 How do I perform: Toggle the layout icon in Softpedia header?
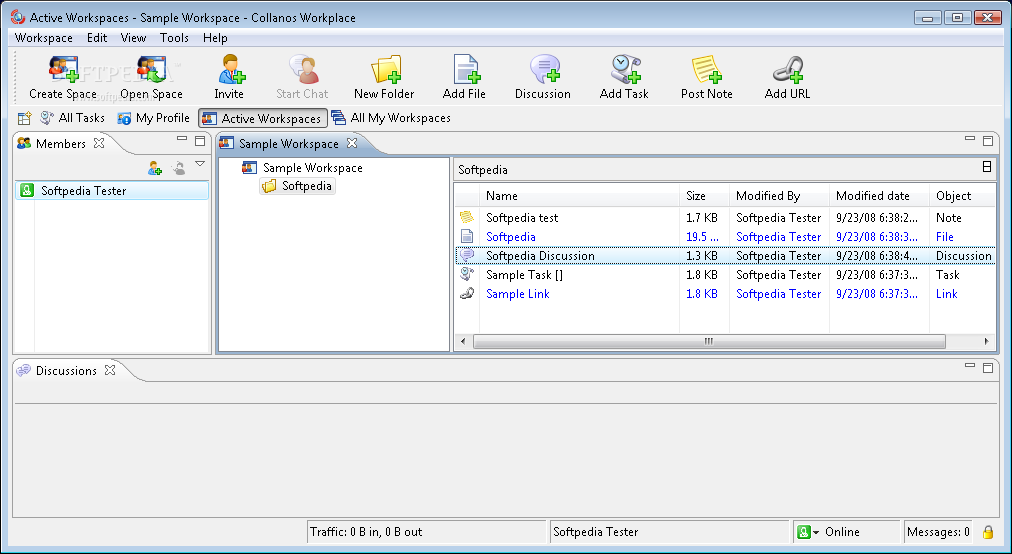987,167
